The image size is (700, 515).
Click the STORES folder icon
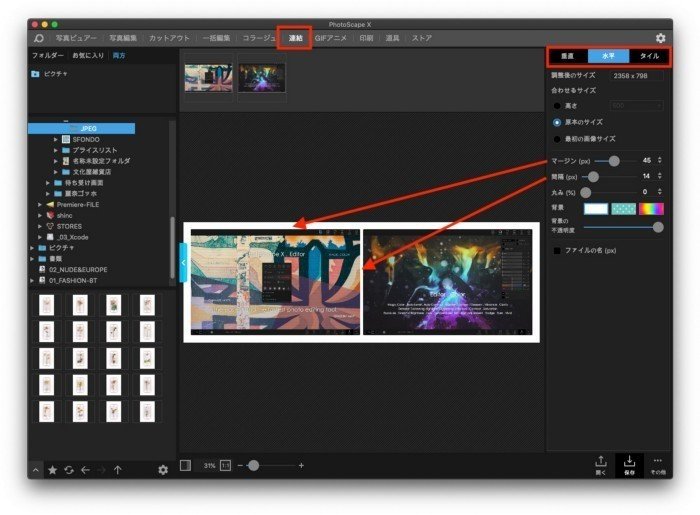coord(50,226)
